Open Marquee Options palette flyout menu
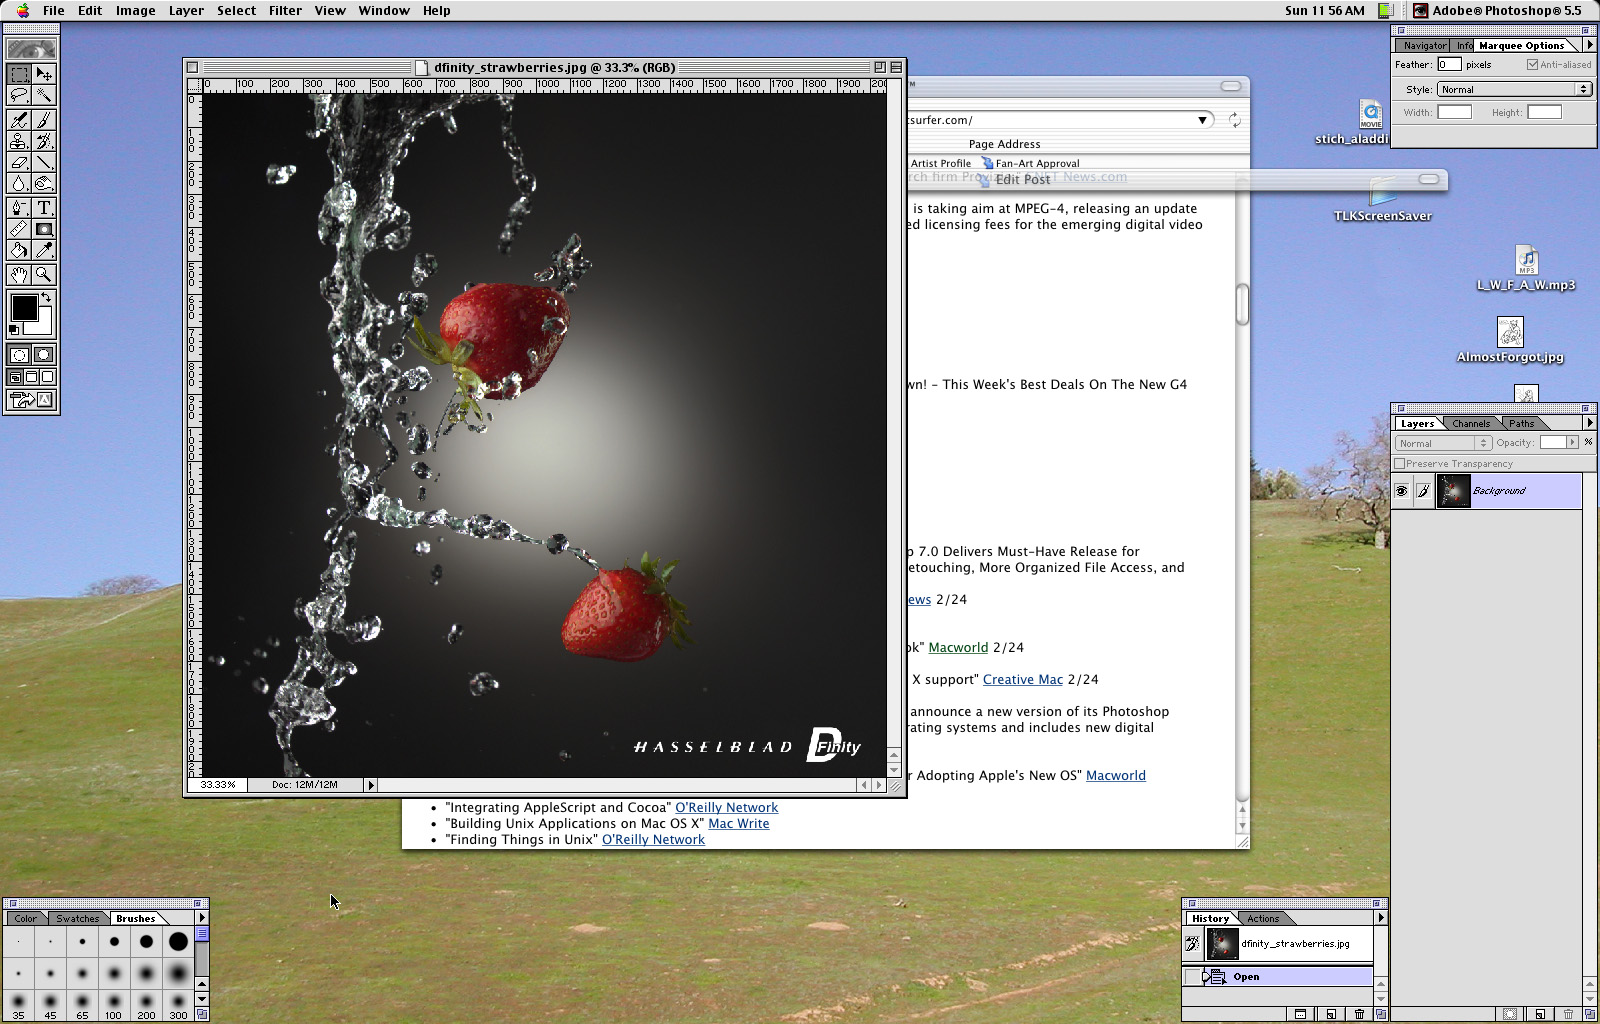Image resolution: width=1600 pixels, height=1024 pixels. [1589, 45]
